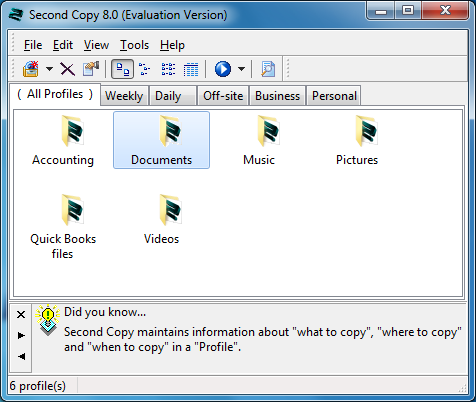The height and width of the screenshot is (402, 476).
Task: Switch to the Off-site tab
Action: (223, 96)
